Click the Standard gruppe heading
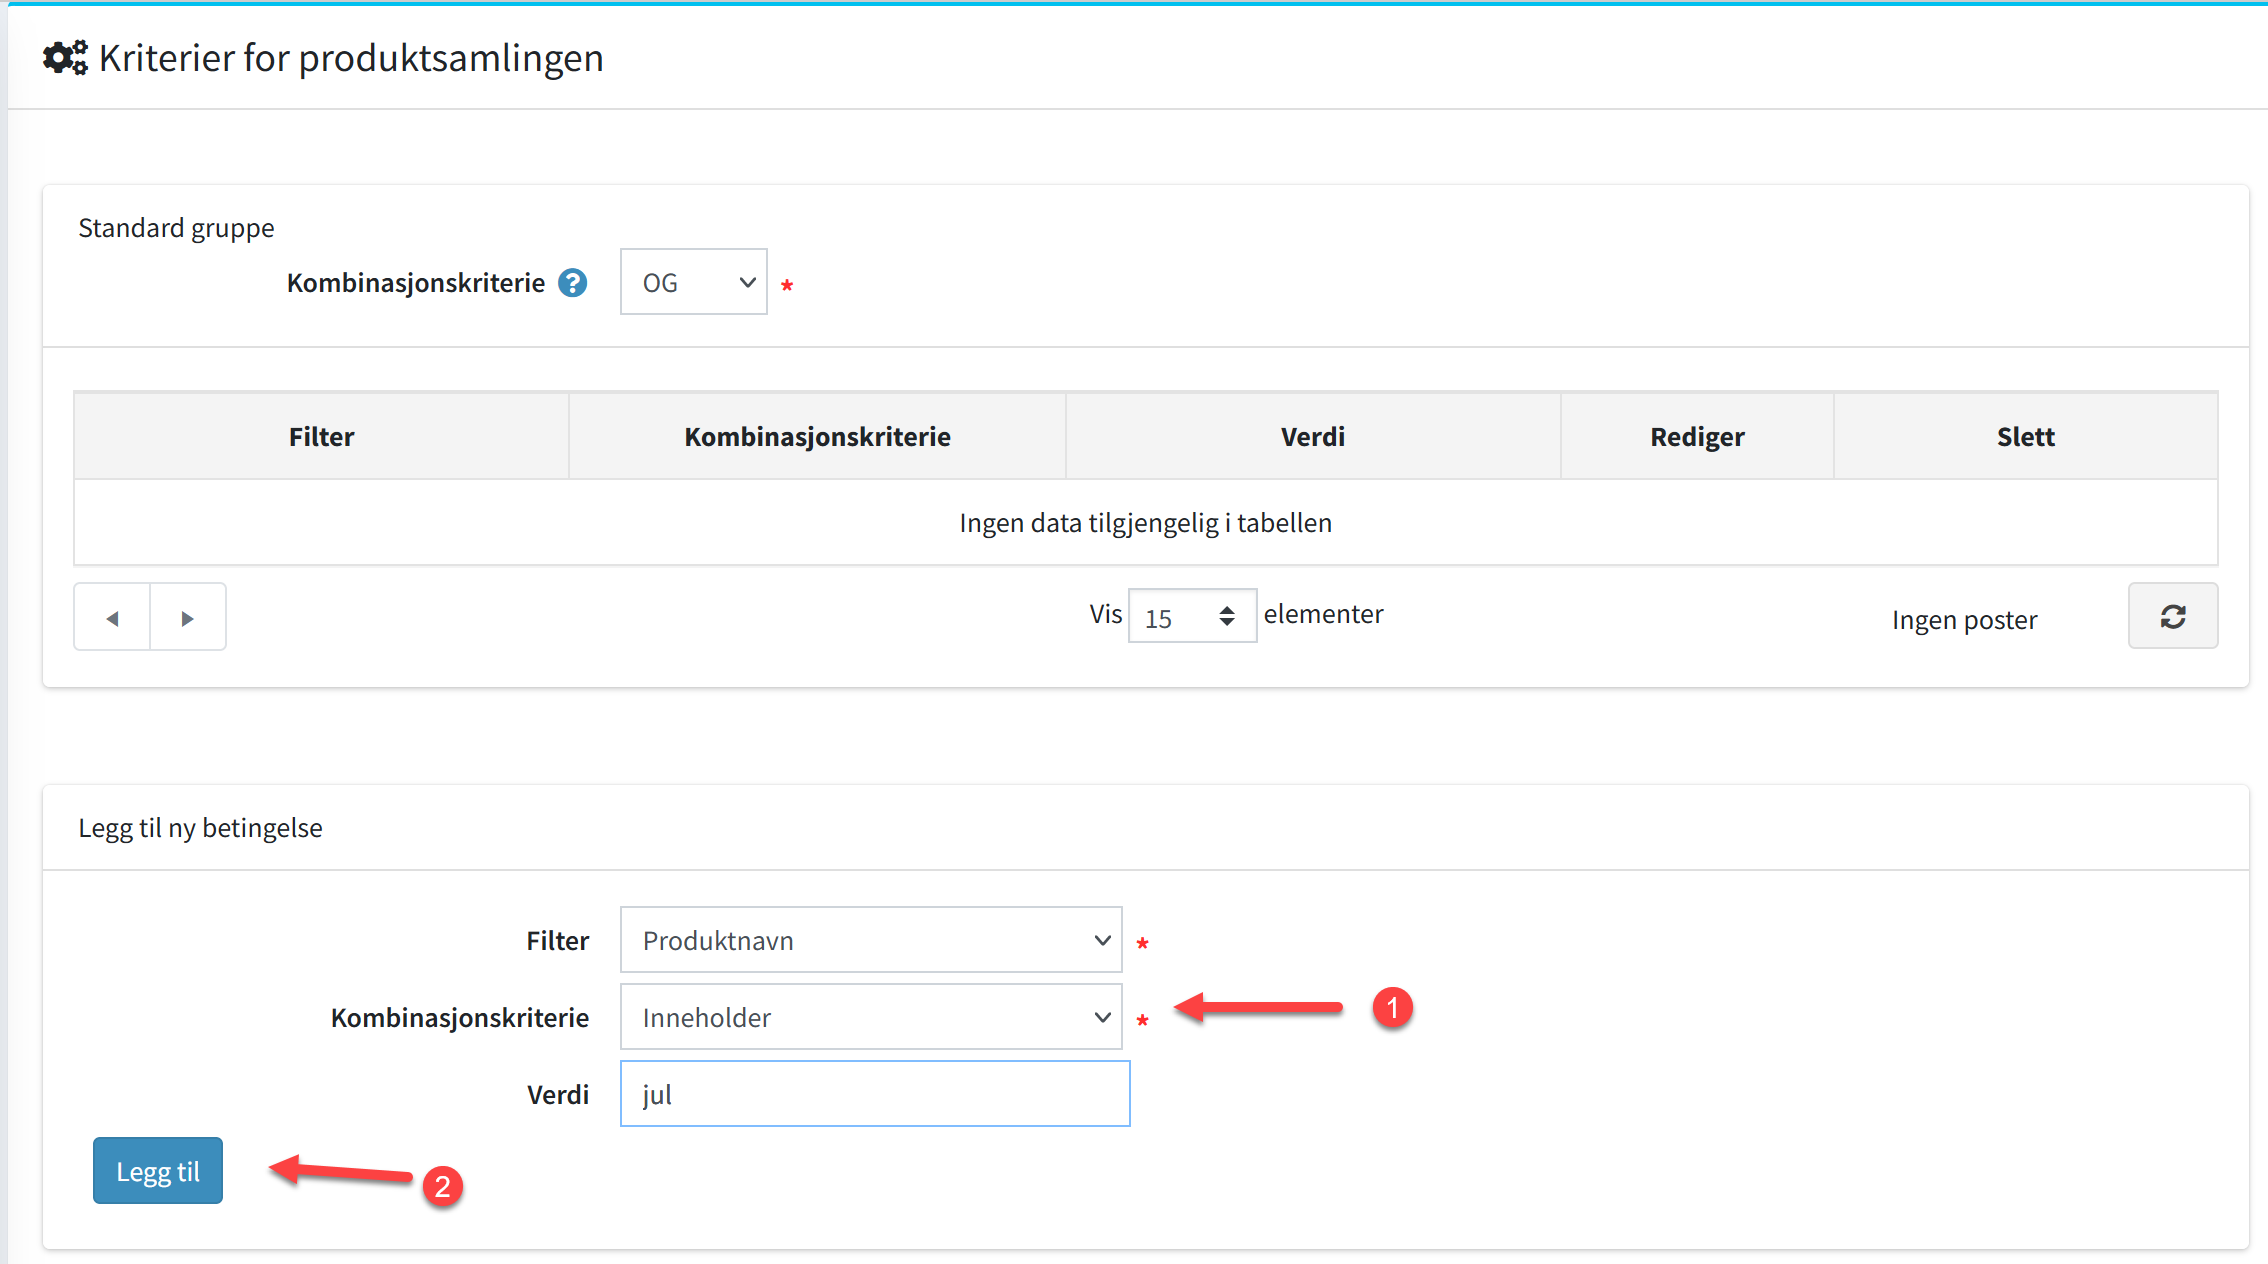This screenshot has width=2268, height=1264. (x=176, y=228)
